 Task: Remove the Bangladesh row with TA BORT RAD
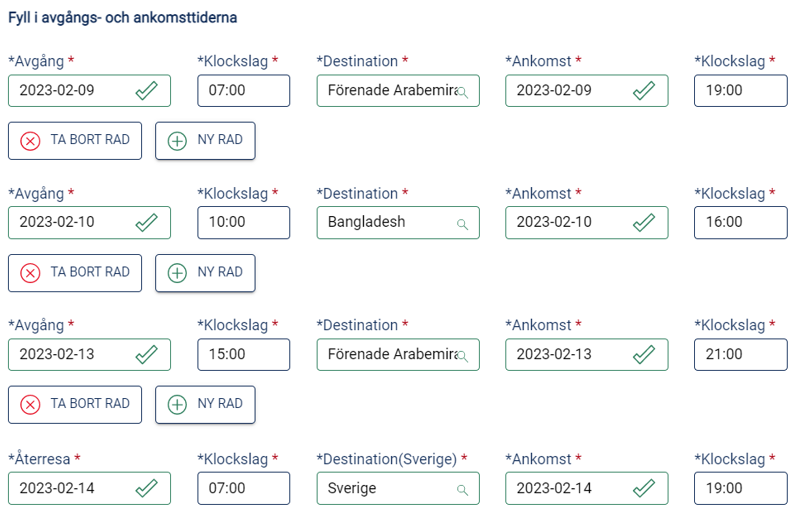pyautogui.click(x=75, y=273)
